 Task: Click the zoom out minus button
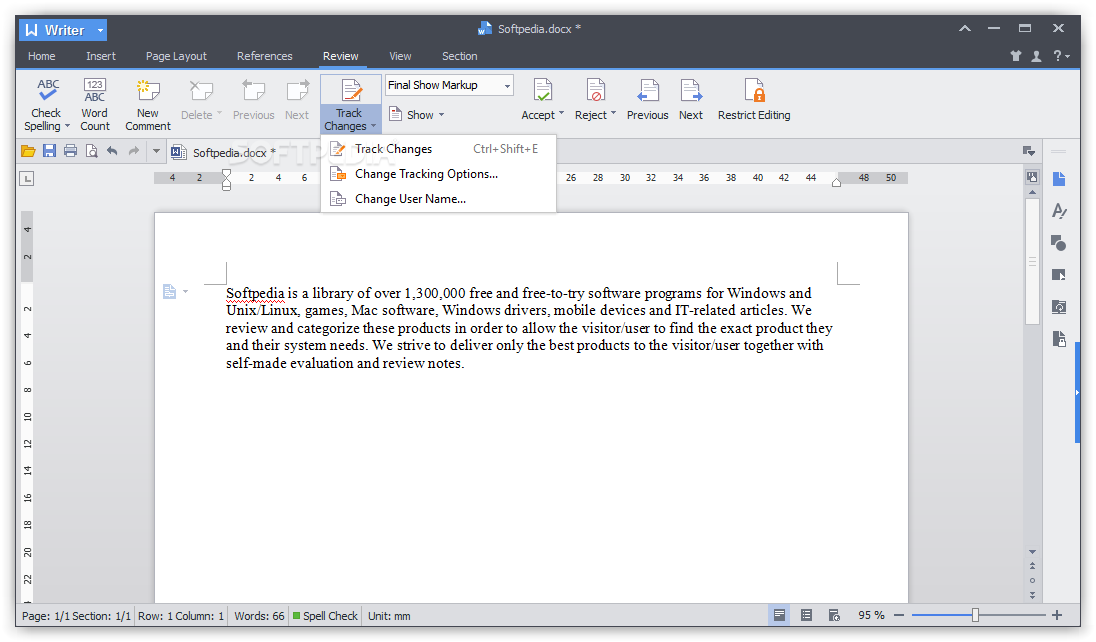click(x=899, y=615)
